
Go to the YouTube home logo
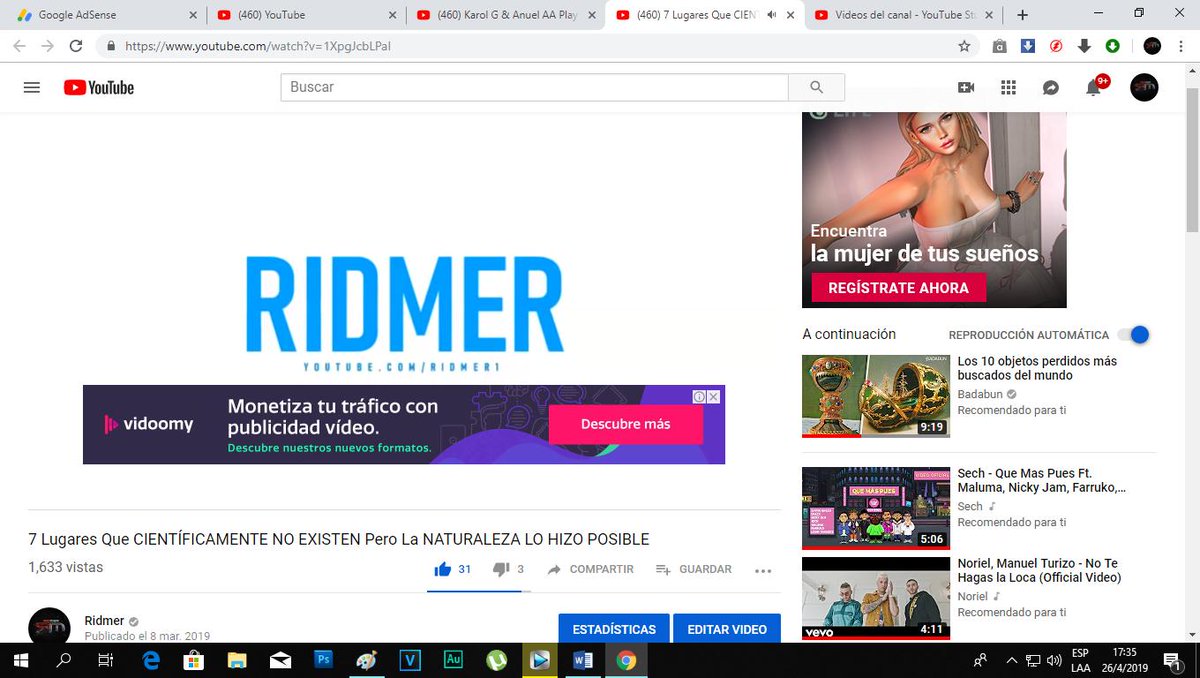(x=99, y=87)
